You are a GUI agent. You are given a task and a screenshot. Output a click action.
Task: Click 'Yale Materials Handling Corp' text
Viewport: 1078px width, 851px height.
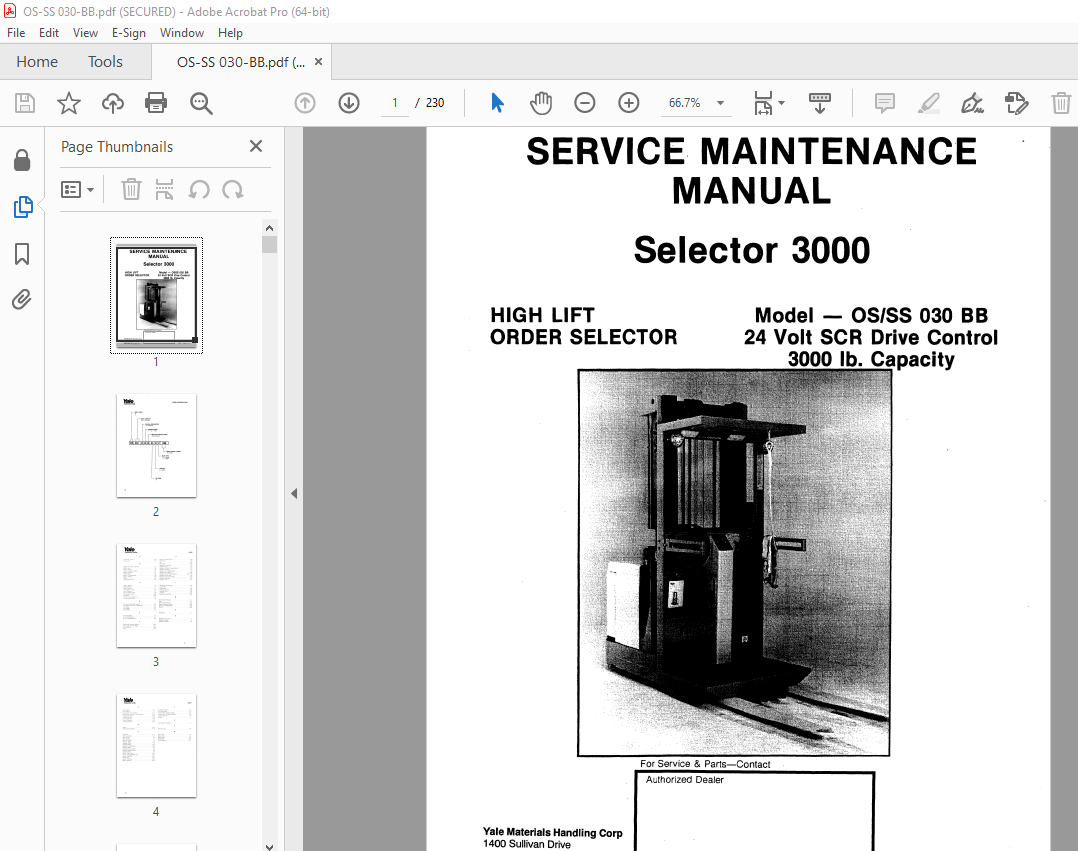pos(552,832)
